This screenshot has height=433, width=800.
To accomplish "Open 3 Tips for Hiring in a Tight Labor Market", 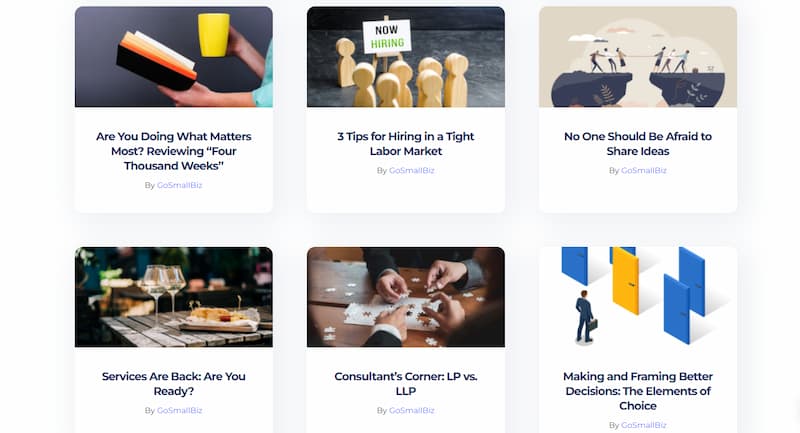I will (406, 144).
